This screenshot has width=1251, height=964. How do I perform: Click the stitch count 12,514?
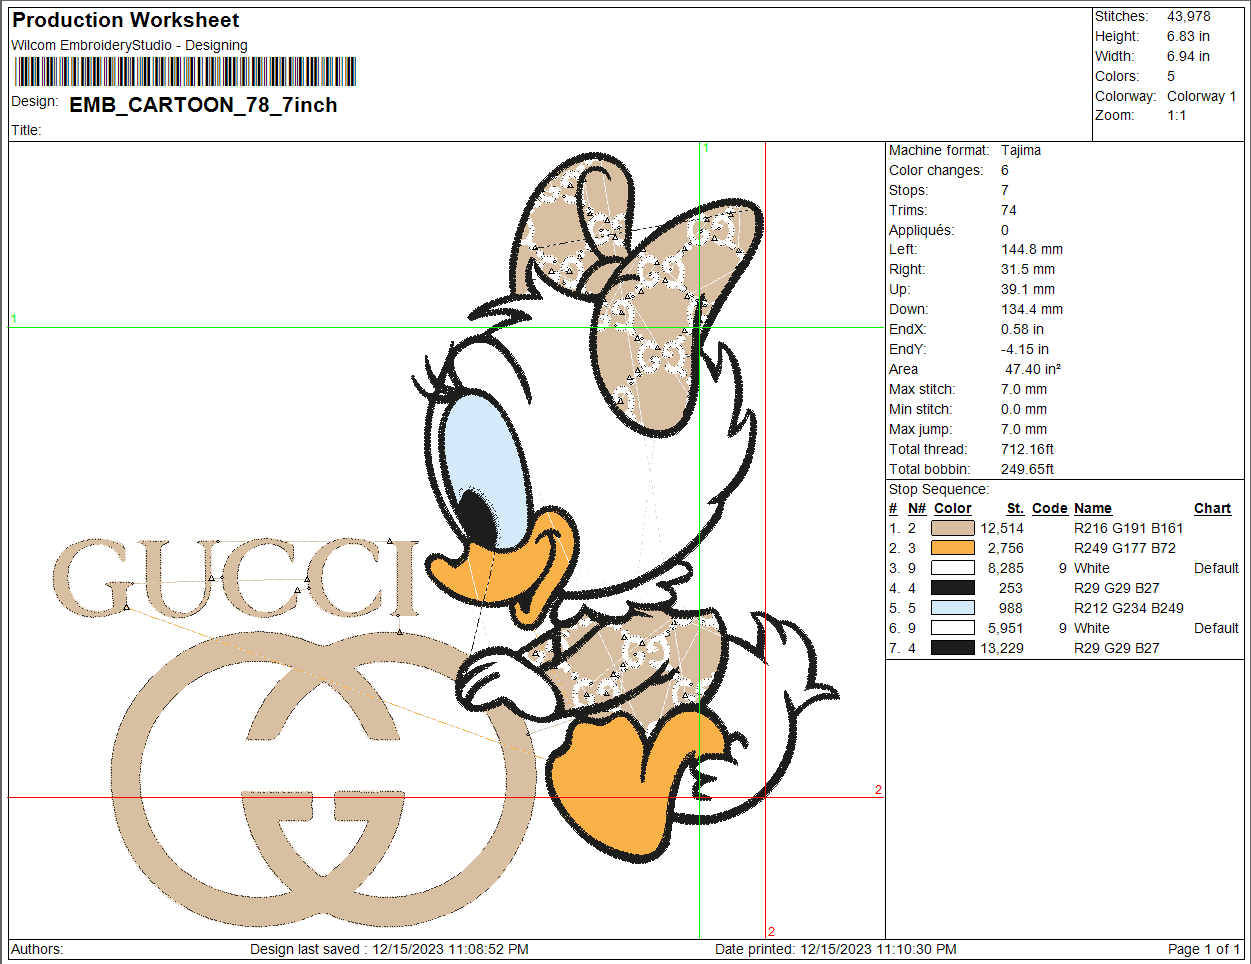(x=1002, y=528)
